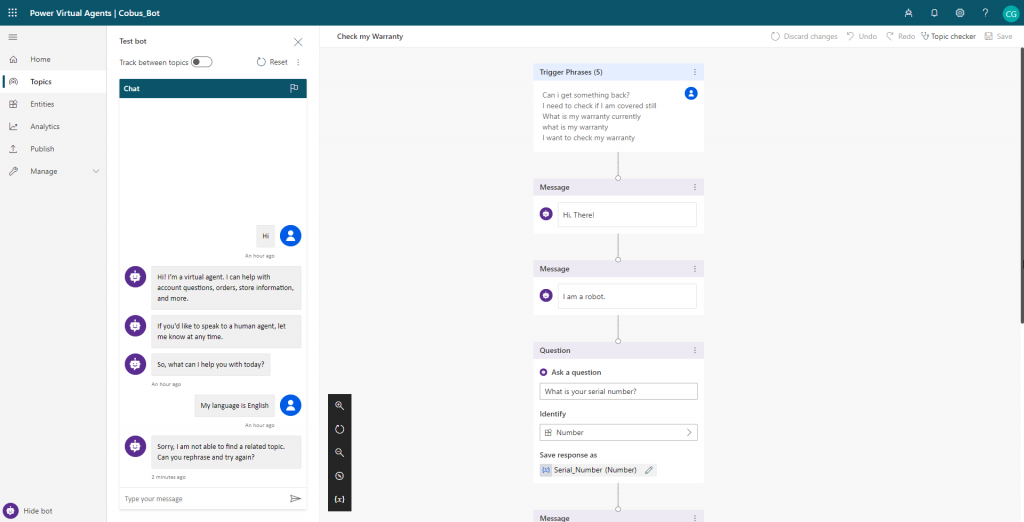This screenshot has height=522, width=1024.
Task: Add node below the I am a robot message
Action: (618, 341)
